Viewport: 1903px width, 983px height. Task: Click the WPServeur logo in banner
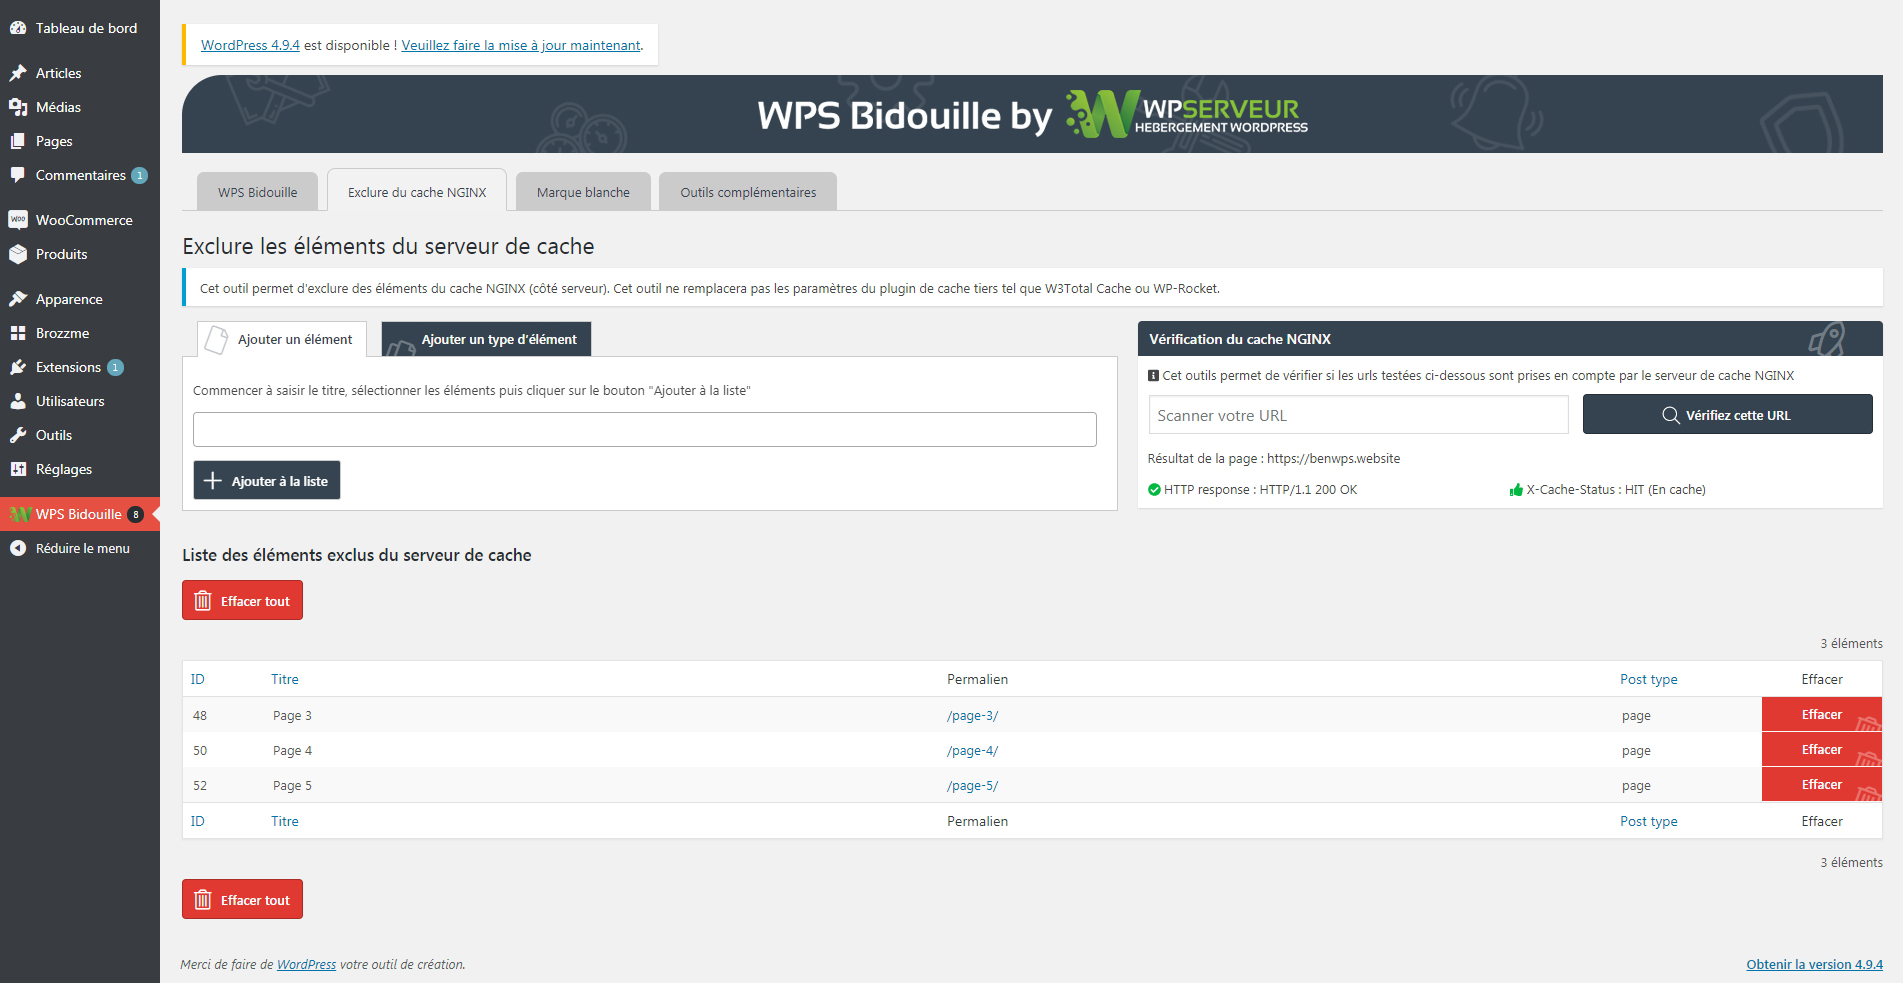pos(1186,114)
